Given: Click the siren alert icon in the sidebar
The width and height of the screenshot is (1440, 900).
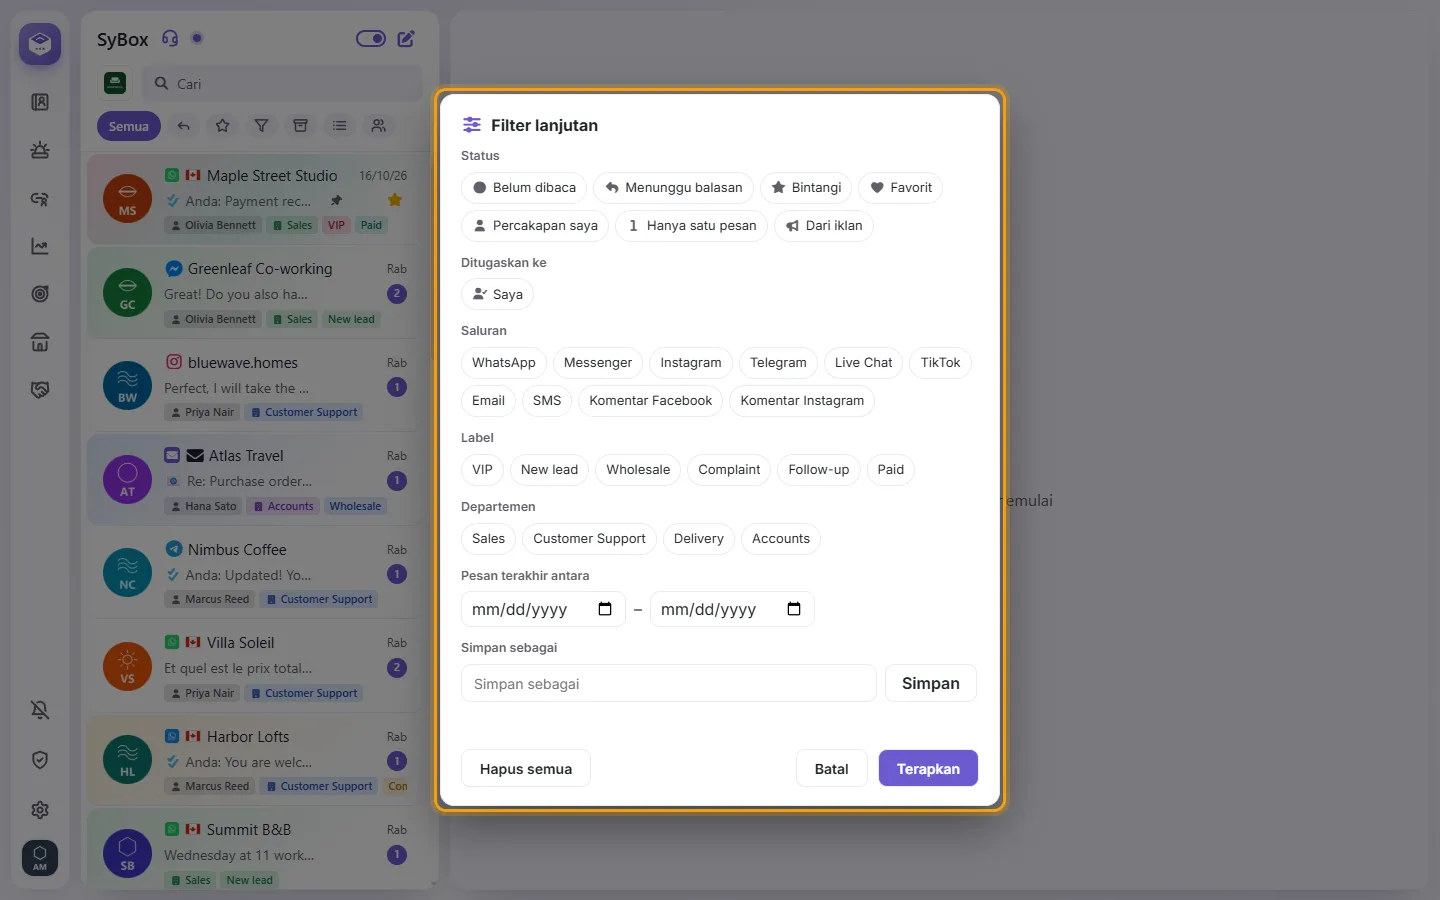Looking at the screenshot, I should click(x=40, y=150).
